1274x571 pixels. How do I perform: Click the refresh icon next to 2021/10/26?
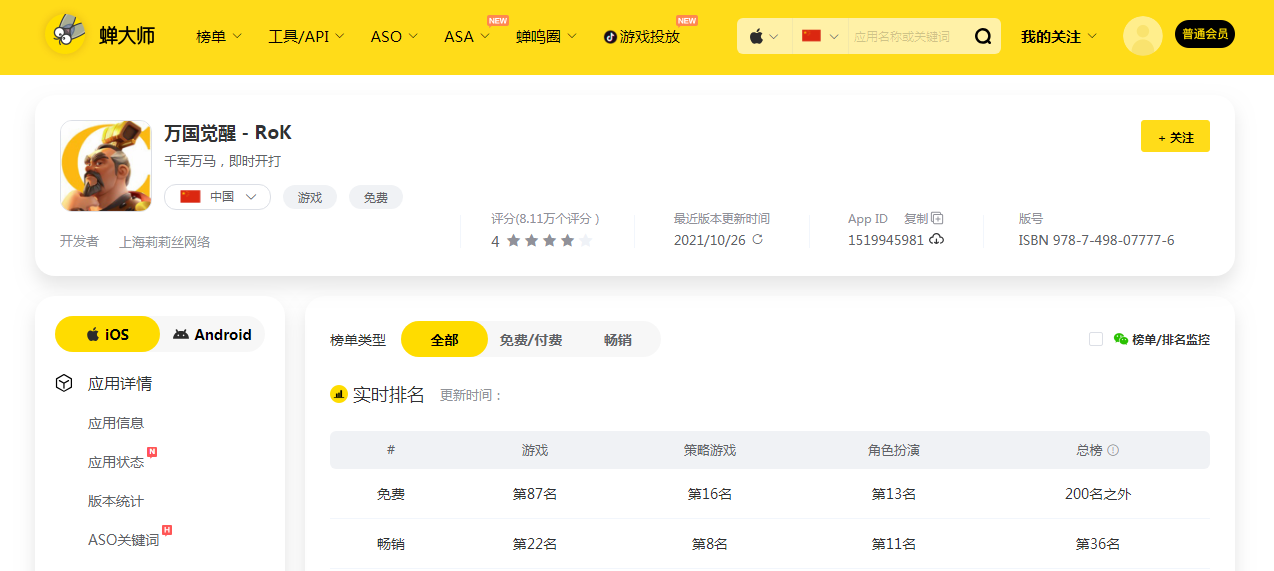tap(758, 240)
